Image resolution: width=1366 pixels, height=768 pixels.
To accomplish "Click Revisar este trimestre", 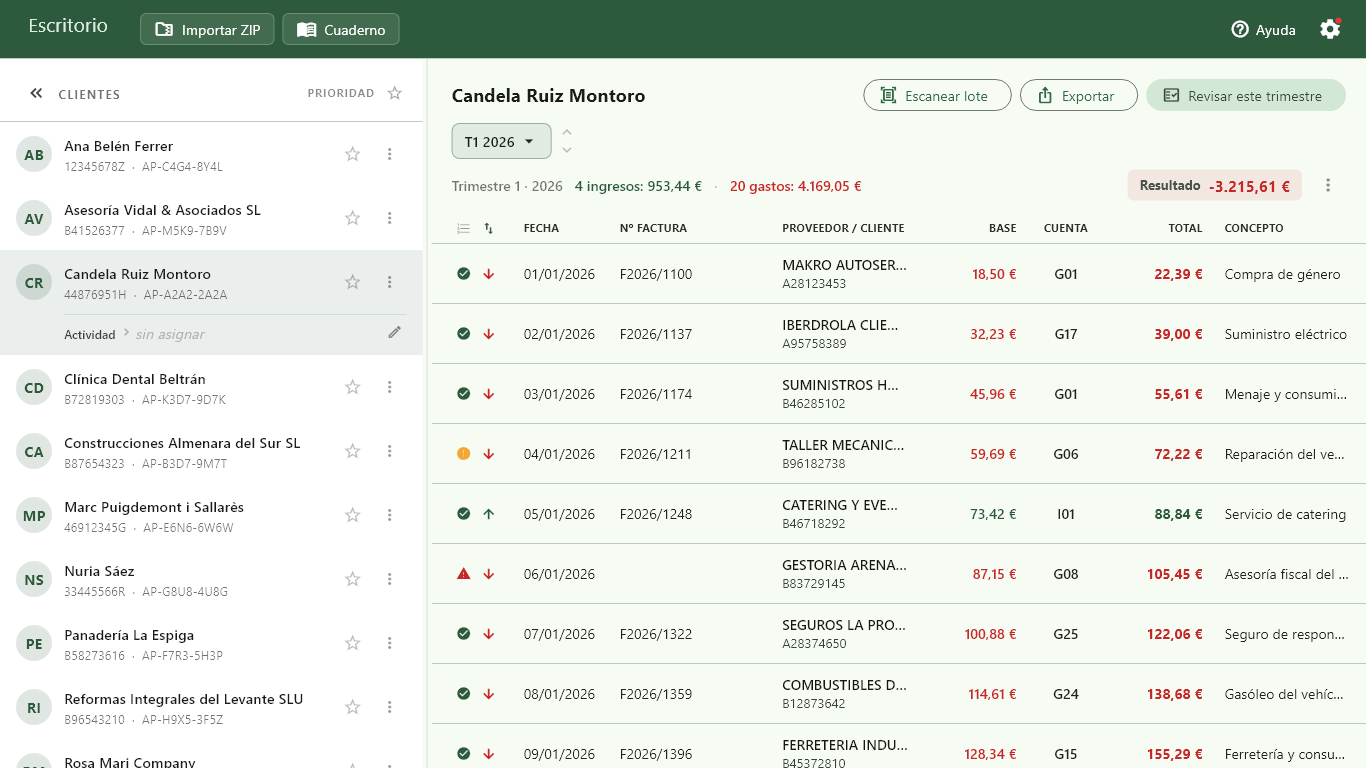I will coord(1246,95).
